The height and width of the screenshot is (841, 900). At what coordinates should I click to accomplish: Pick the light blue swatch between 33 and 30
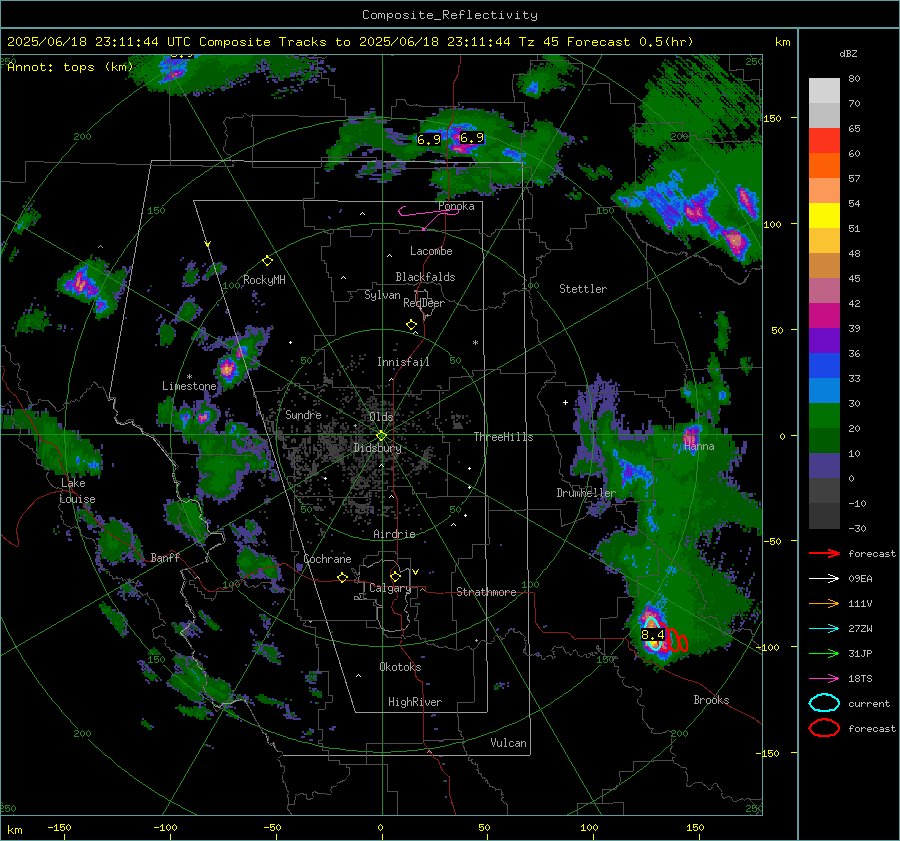824,391
